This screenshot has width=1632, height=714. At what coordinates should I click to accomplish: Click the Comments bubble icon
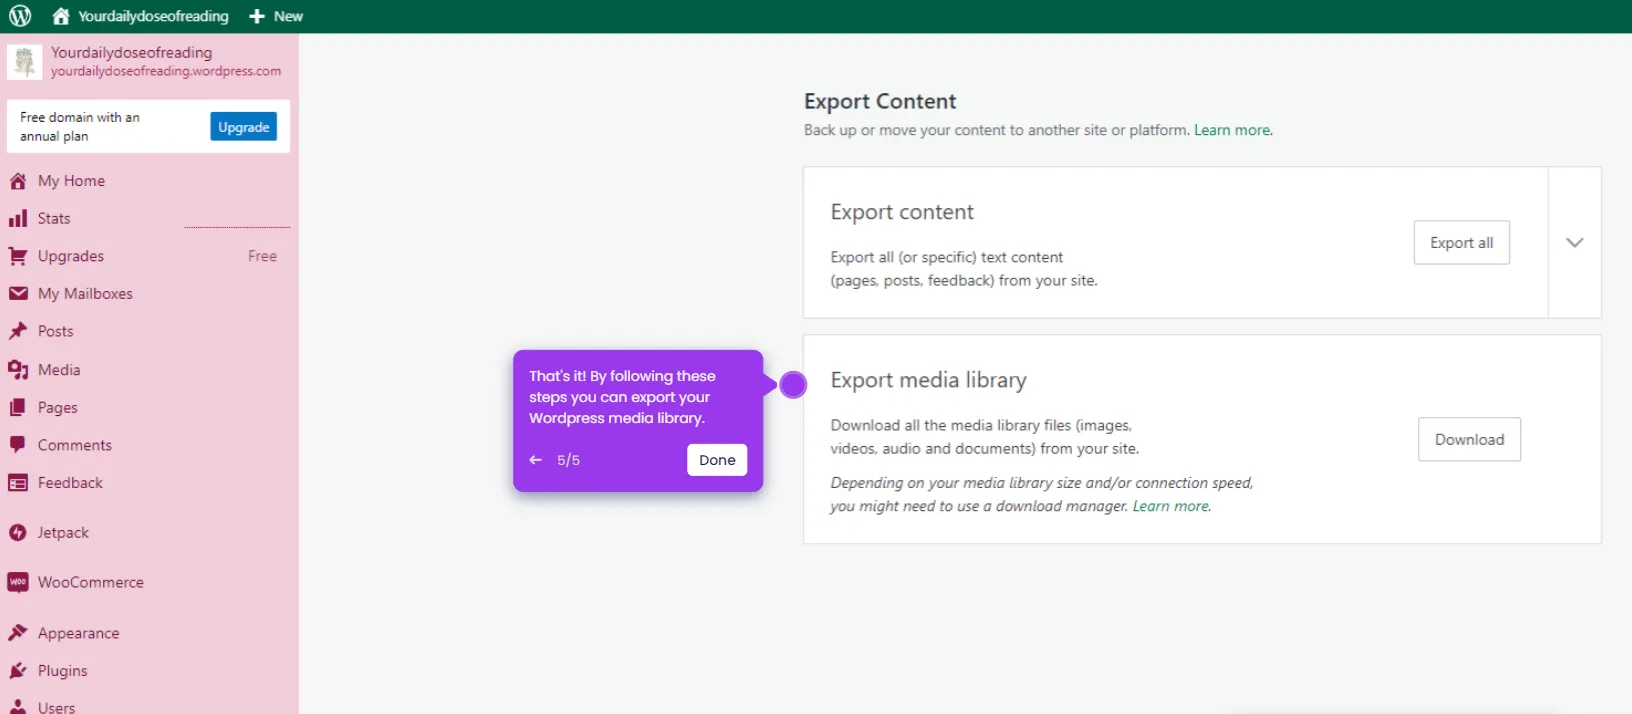[x=18, y=445]
